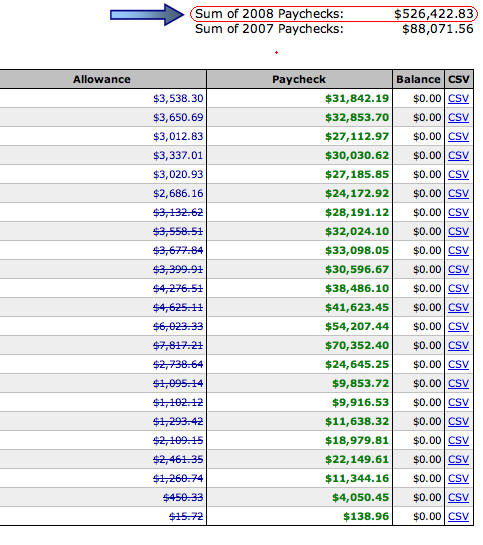Download CSV for the $27,112.97 paycheck row
Viewport: 483px width, 545px height.
[x=458, y=137]
